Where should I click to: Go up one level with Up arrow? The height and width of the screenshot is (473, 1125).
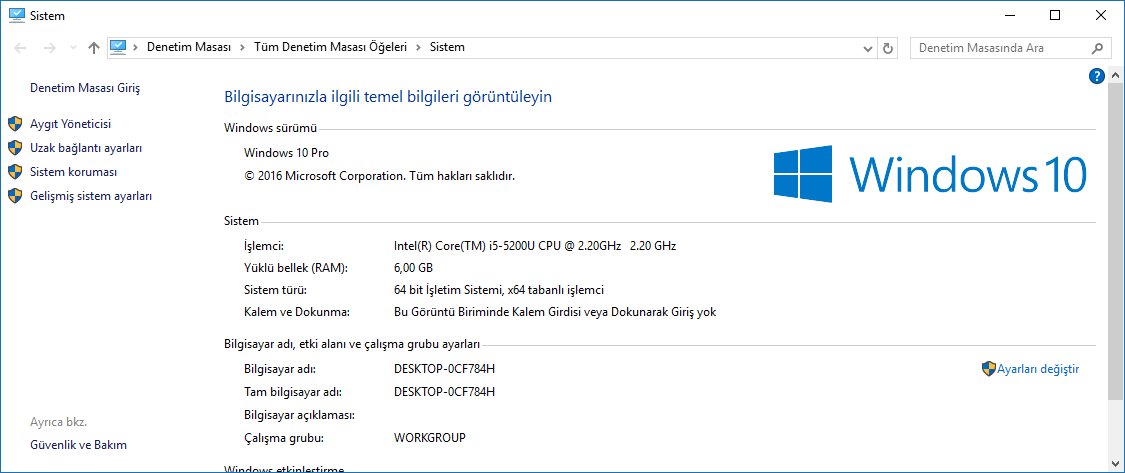pyautogui.click(x=93, y=48)
